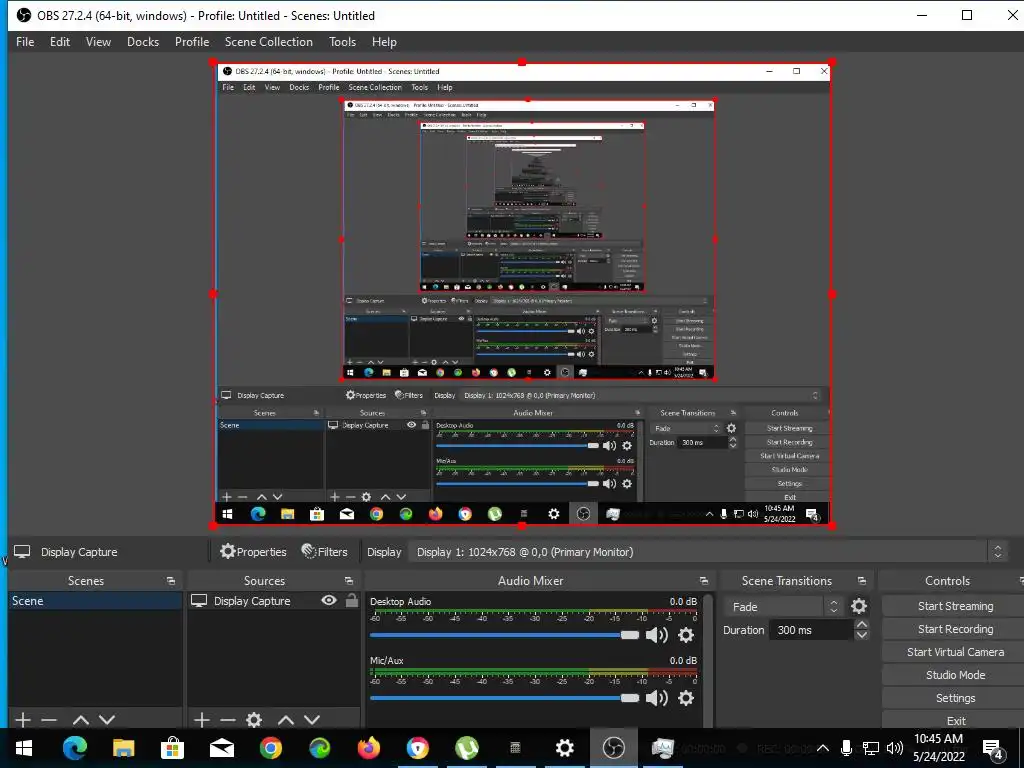Viewport: 1024px width, 768px height.
Task: Pop out the Audio Mixer dock
Action: tap(703, 581)
